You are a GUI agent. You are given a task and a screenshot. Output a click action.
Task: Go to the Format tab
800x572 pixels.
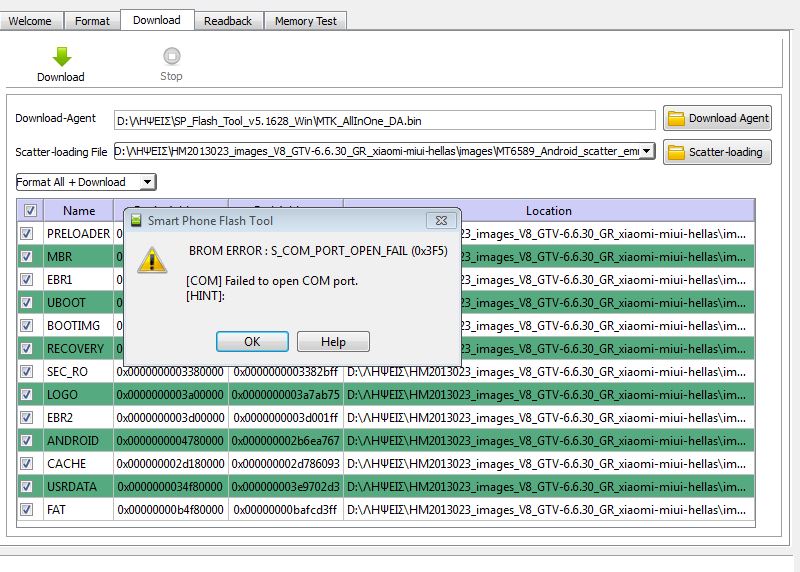[x=93, y=20]
